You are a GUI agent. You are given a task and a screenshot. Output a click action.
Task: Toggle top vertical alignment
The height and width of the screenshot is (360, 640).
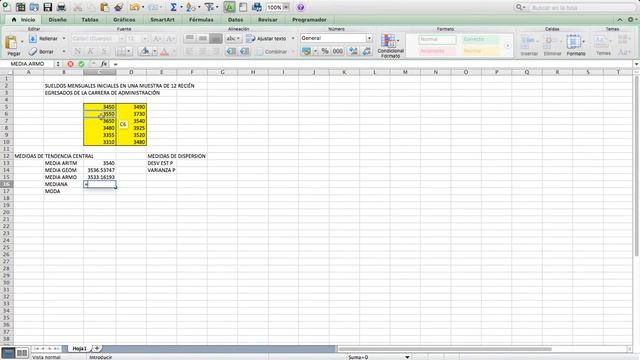[x=190, y=38]
